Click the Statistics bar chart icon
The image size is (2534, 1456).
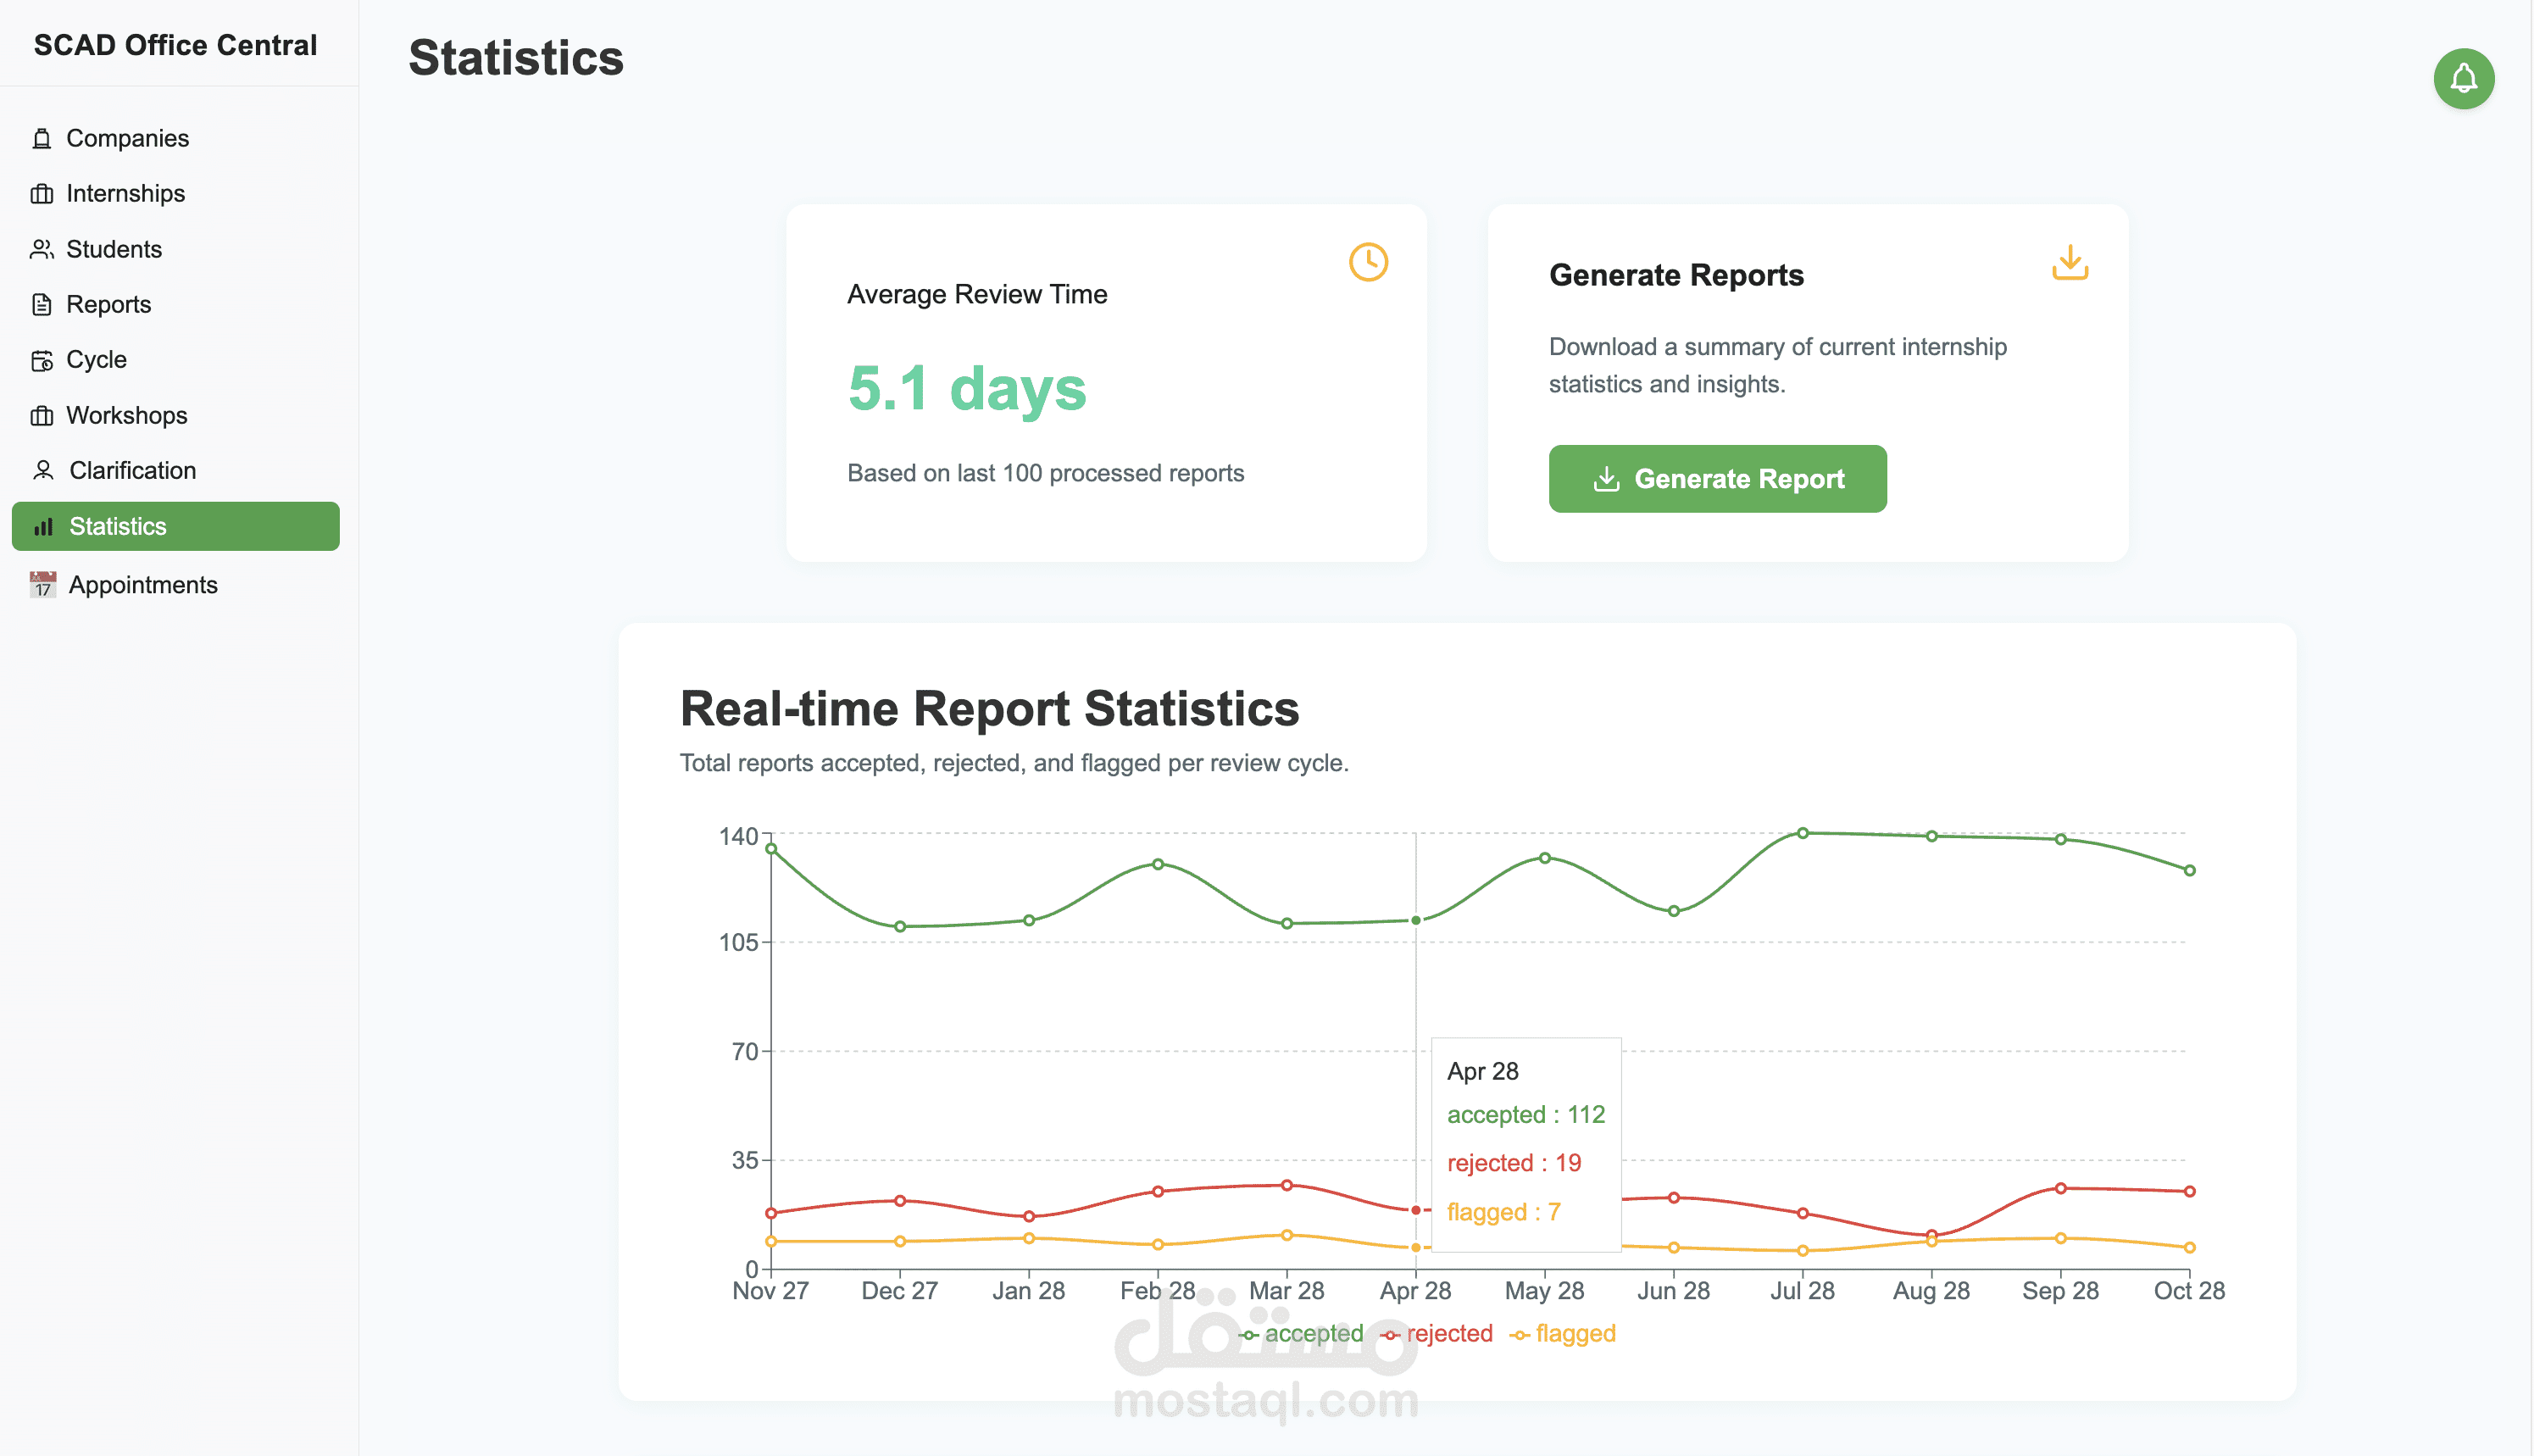click(x=44, y=527)
